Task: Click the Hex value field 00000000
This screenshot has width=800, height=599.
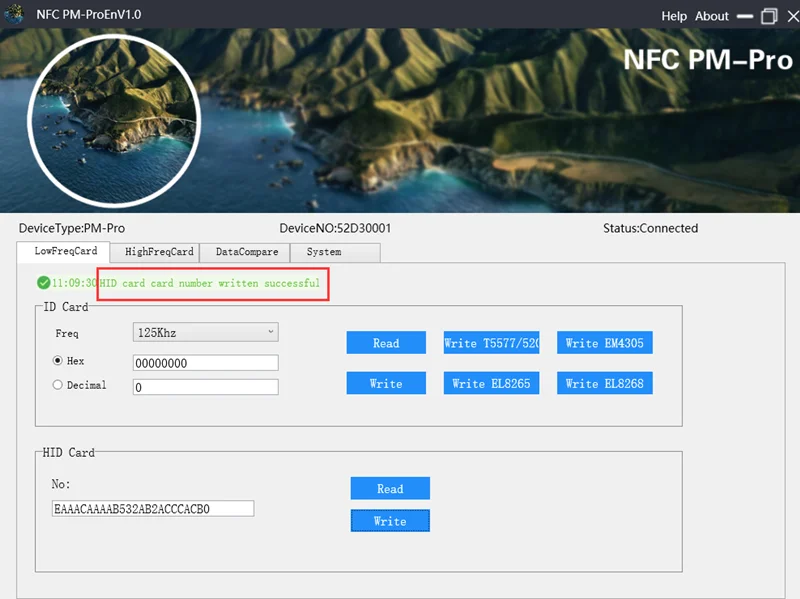Action: pyautogui.click(x=206, y=363)
